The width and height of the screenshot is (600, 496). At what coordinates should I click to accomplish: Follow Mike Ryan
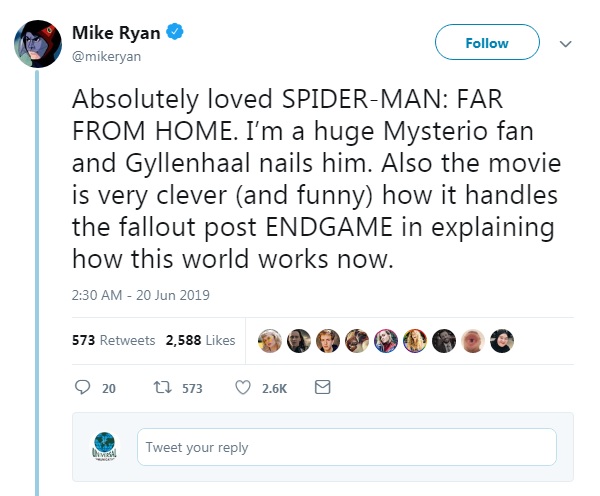click(487, 43)
